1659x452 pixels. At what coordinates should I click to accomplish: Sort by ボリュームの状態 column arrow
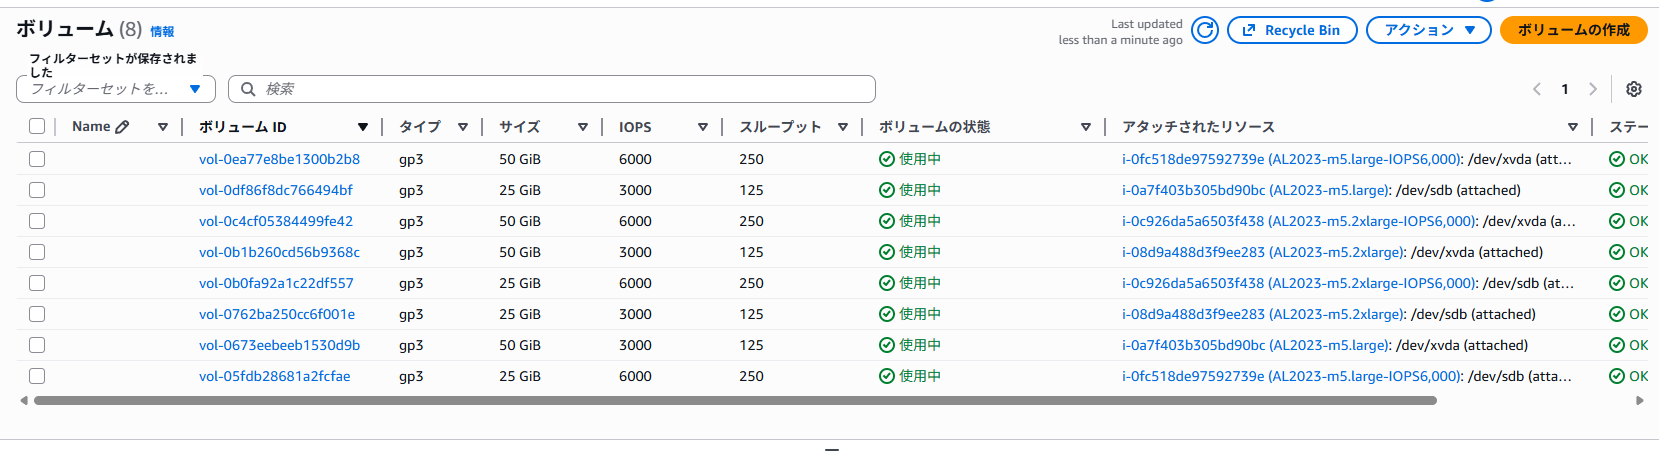1086,127
